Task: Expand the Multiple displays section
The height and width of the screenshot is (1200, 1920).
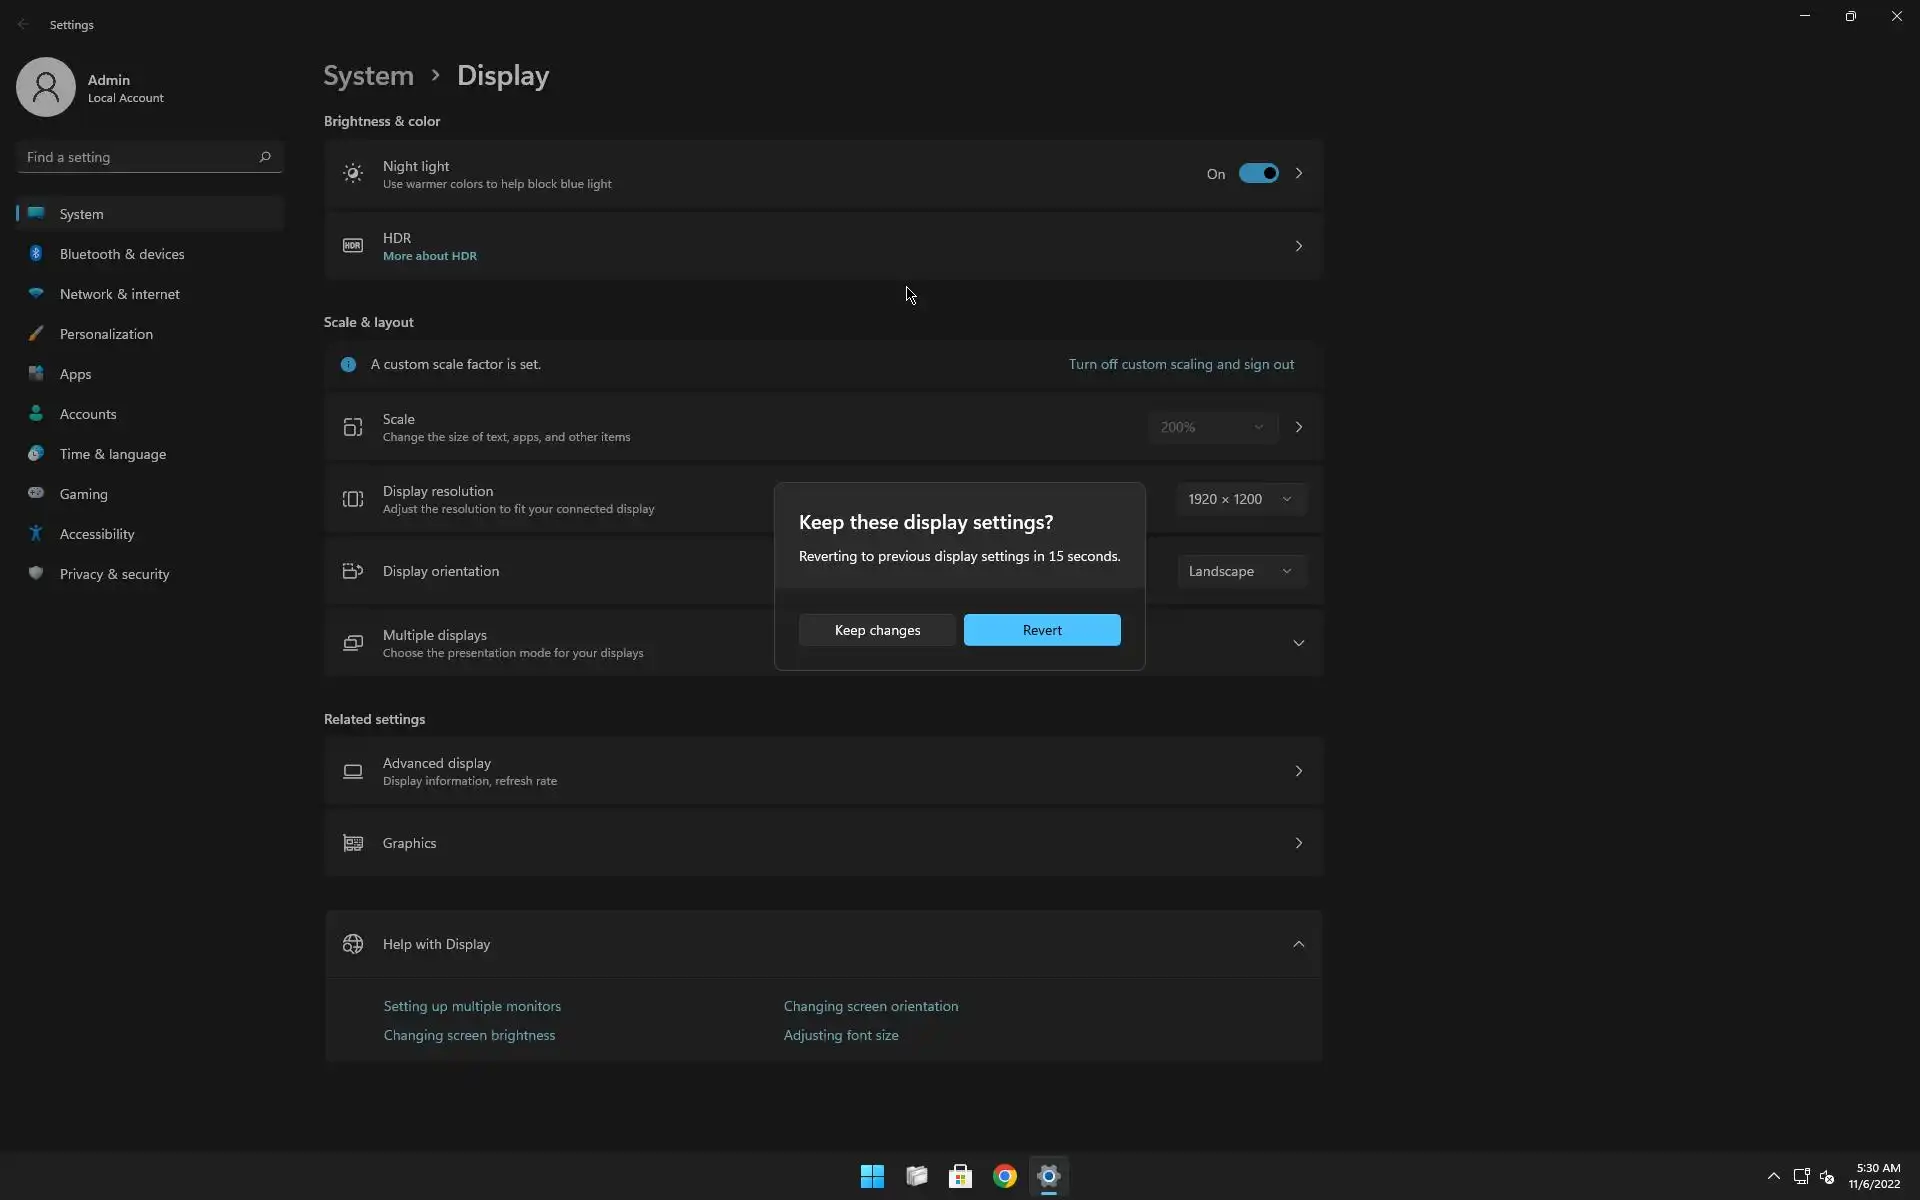Action: click(1298, 643)
